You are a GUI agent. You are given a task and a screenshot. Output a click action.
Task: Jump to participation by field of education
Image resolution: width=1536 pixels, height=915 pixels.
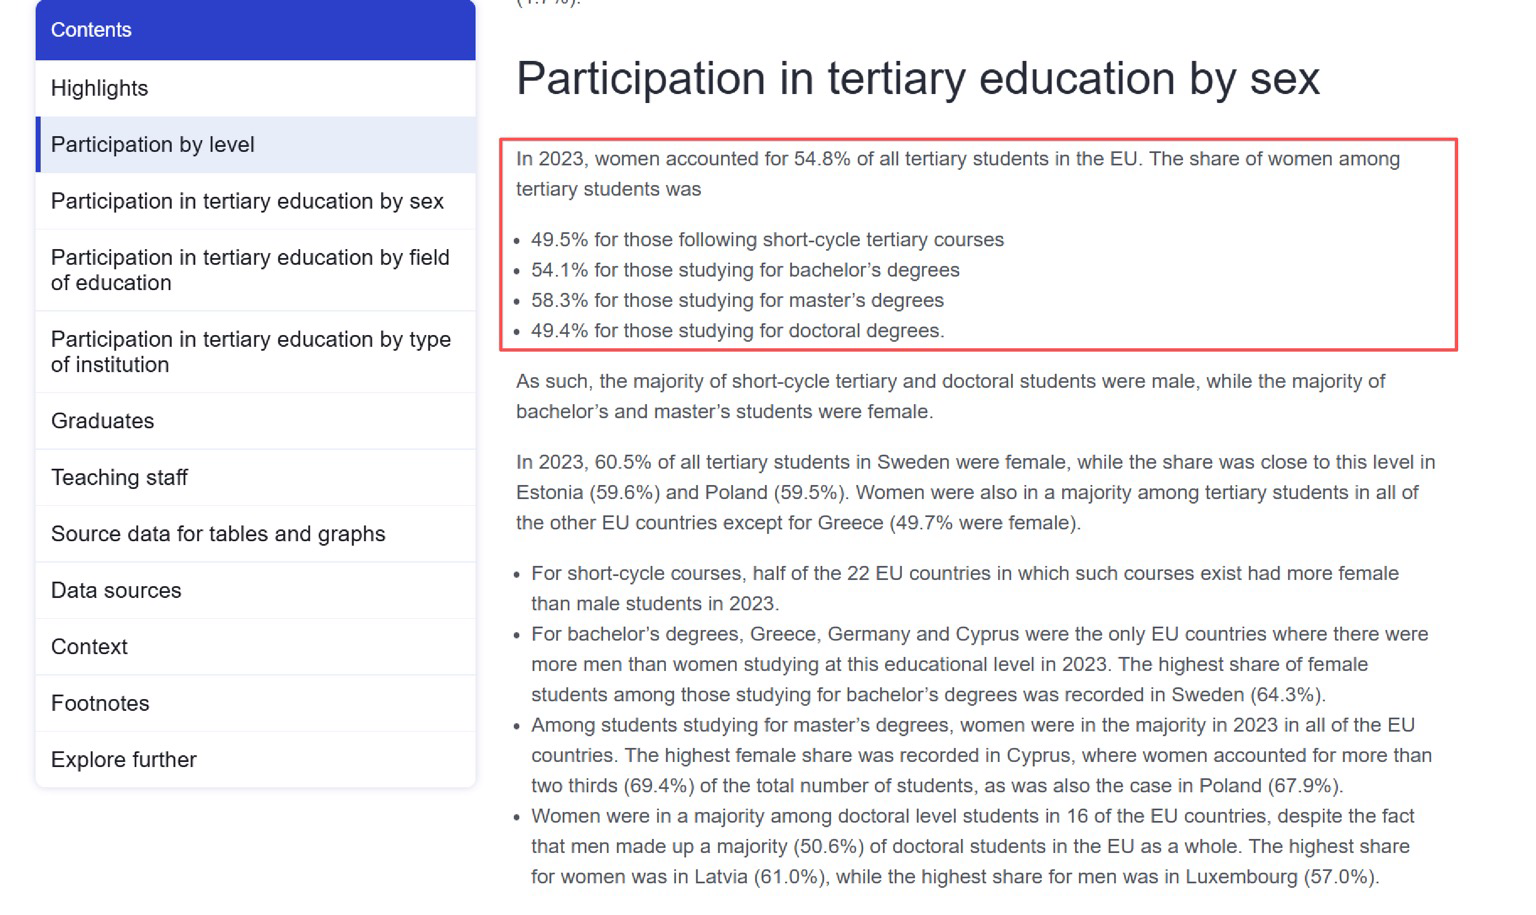250,270
